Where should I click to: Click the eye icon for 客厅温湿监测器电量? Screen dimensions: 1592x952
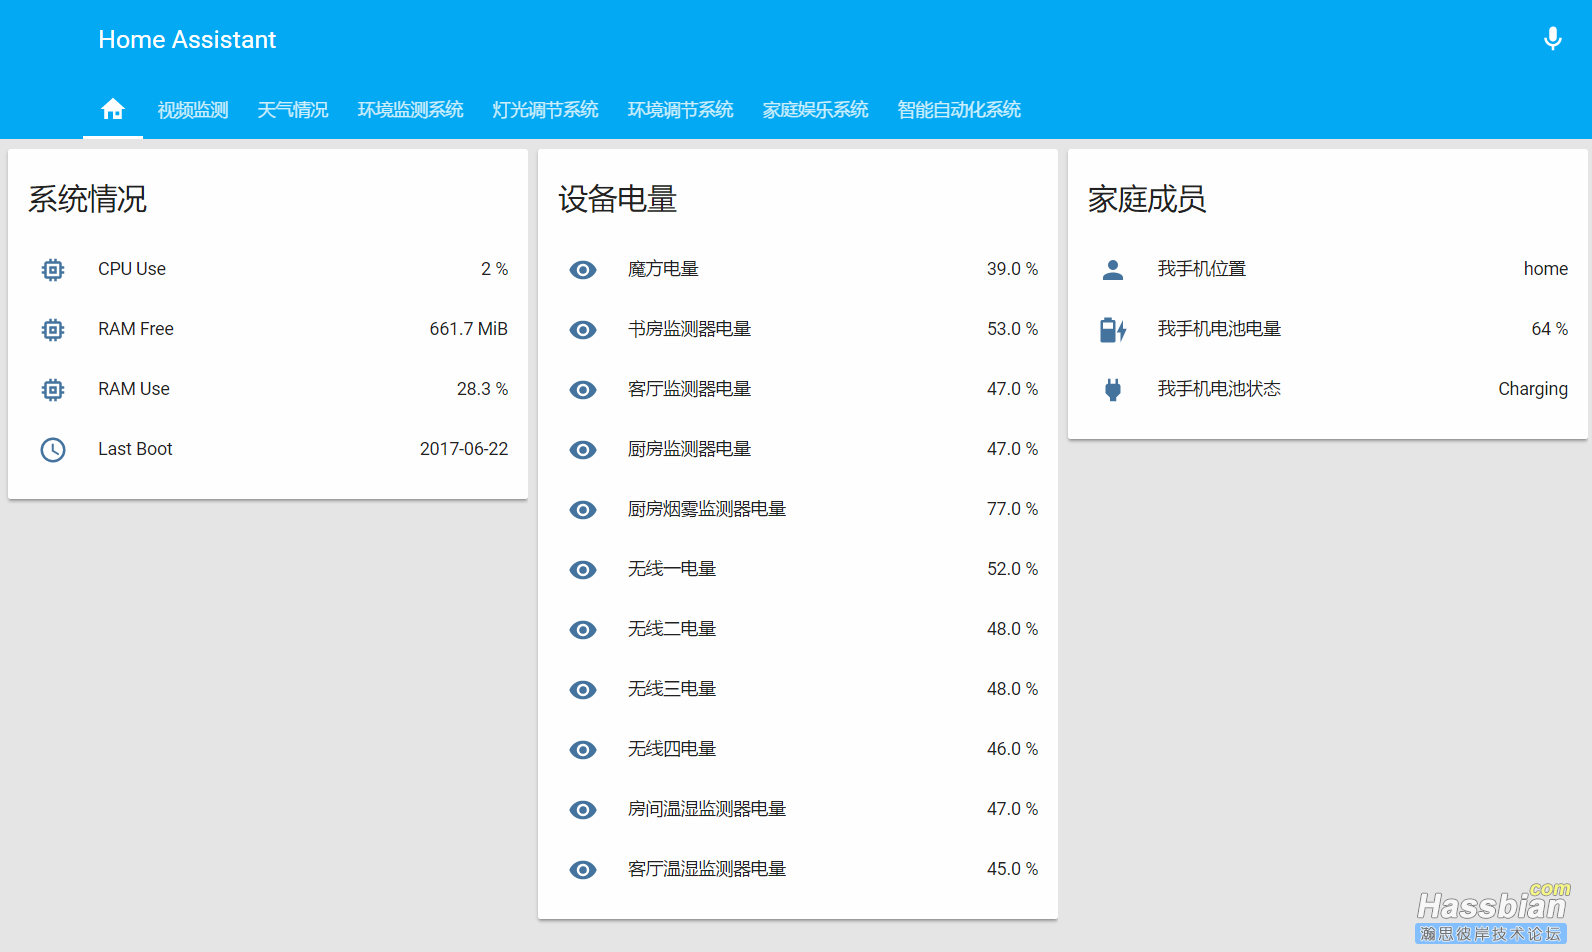[583, 869]
